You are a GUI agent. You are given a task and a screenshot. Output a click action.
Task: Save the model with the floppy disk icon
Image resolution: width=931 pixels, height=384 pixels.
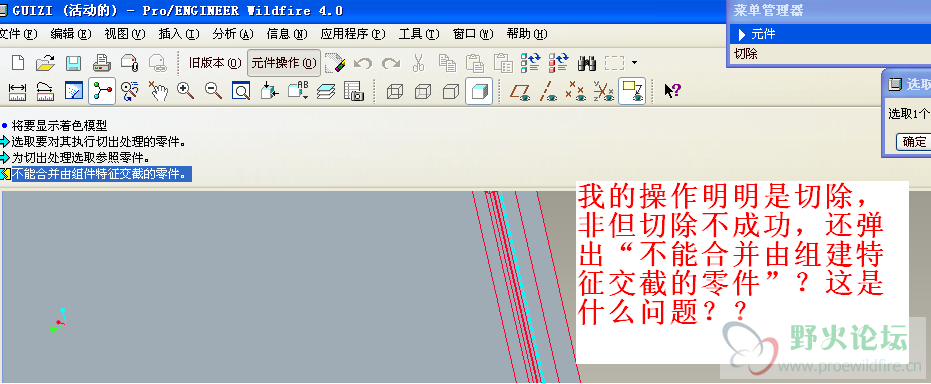(74, 63)
